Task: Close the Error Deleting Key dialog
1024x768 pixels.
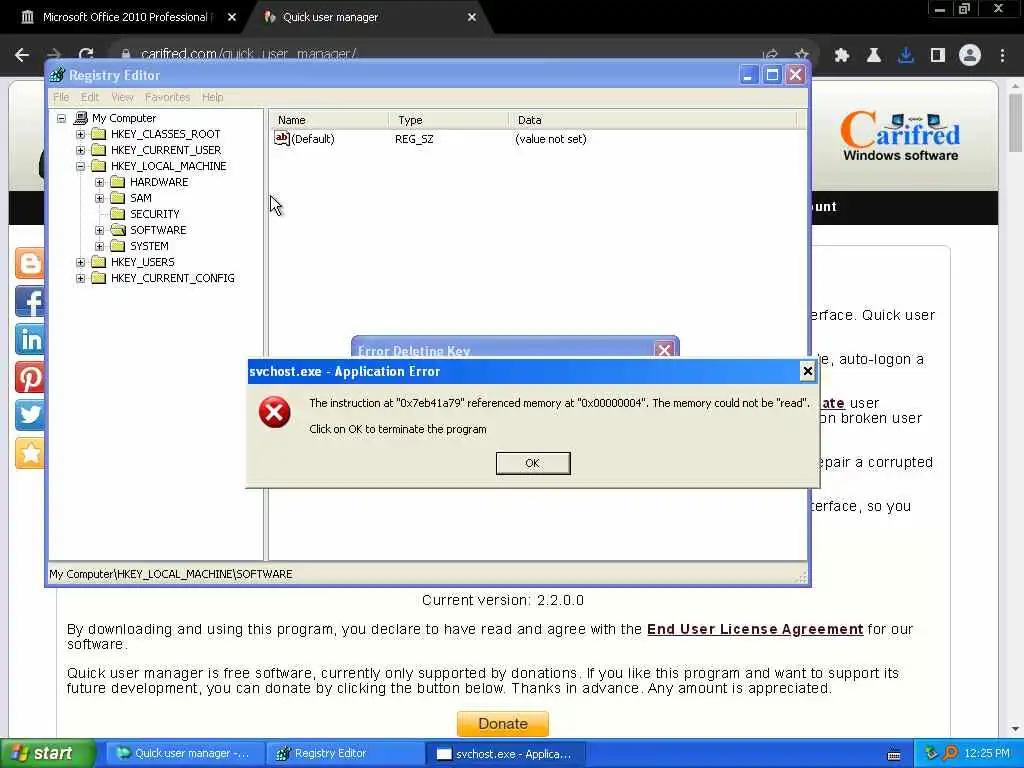Action: click(x=664, y=350)
